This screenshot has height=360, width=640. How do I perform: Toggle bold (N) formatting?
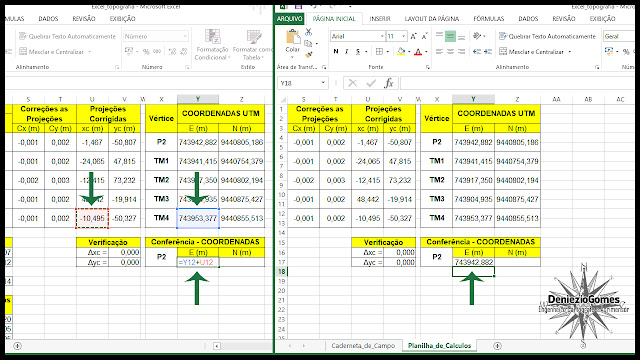[x=336, y=51]
